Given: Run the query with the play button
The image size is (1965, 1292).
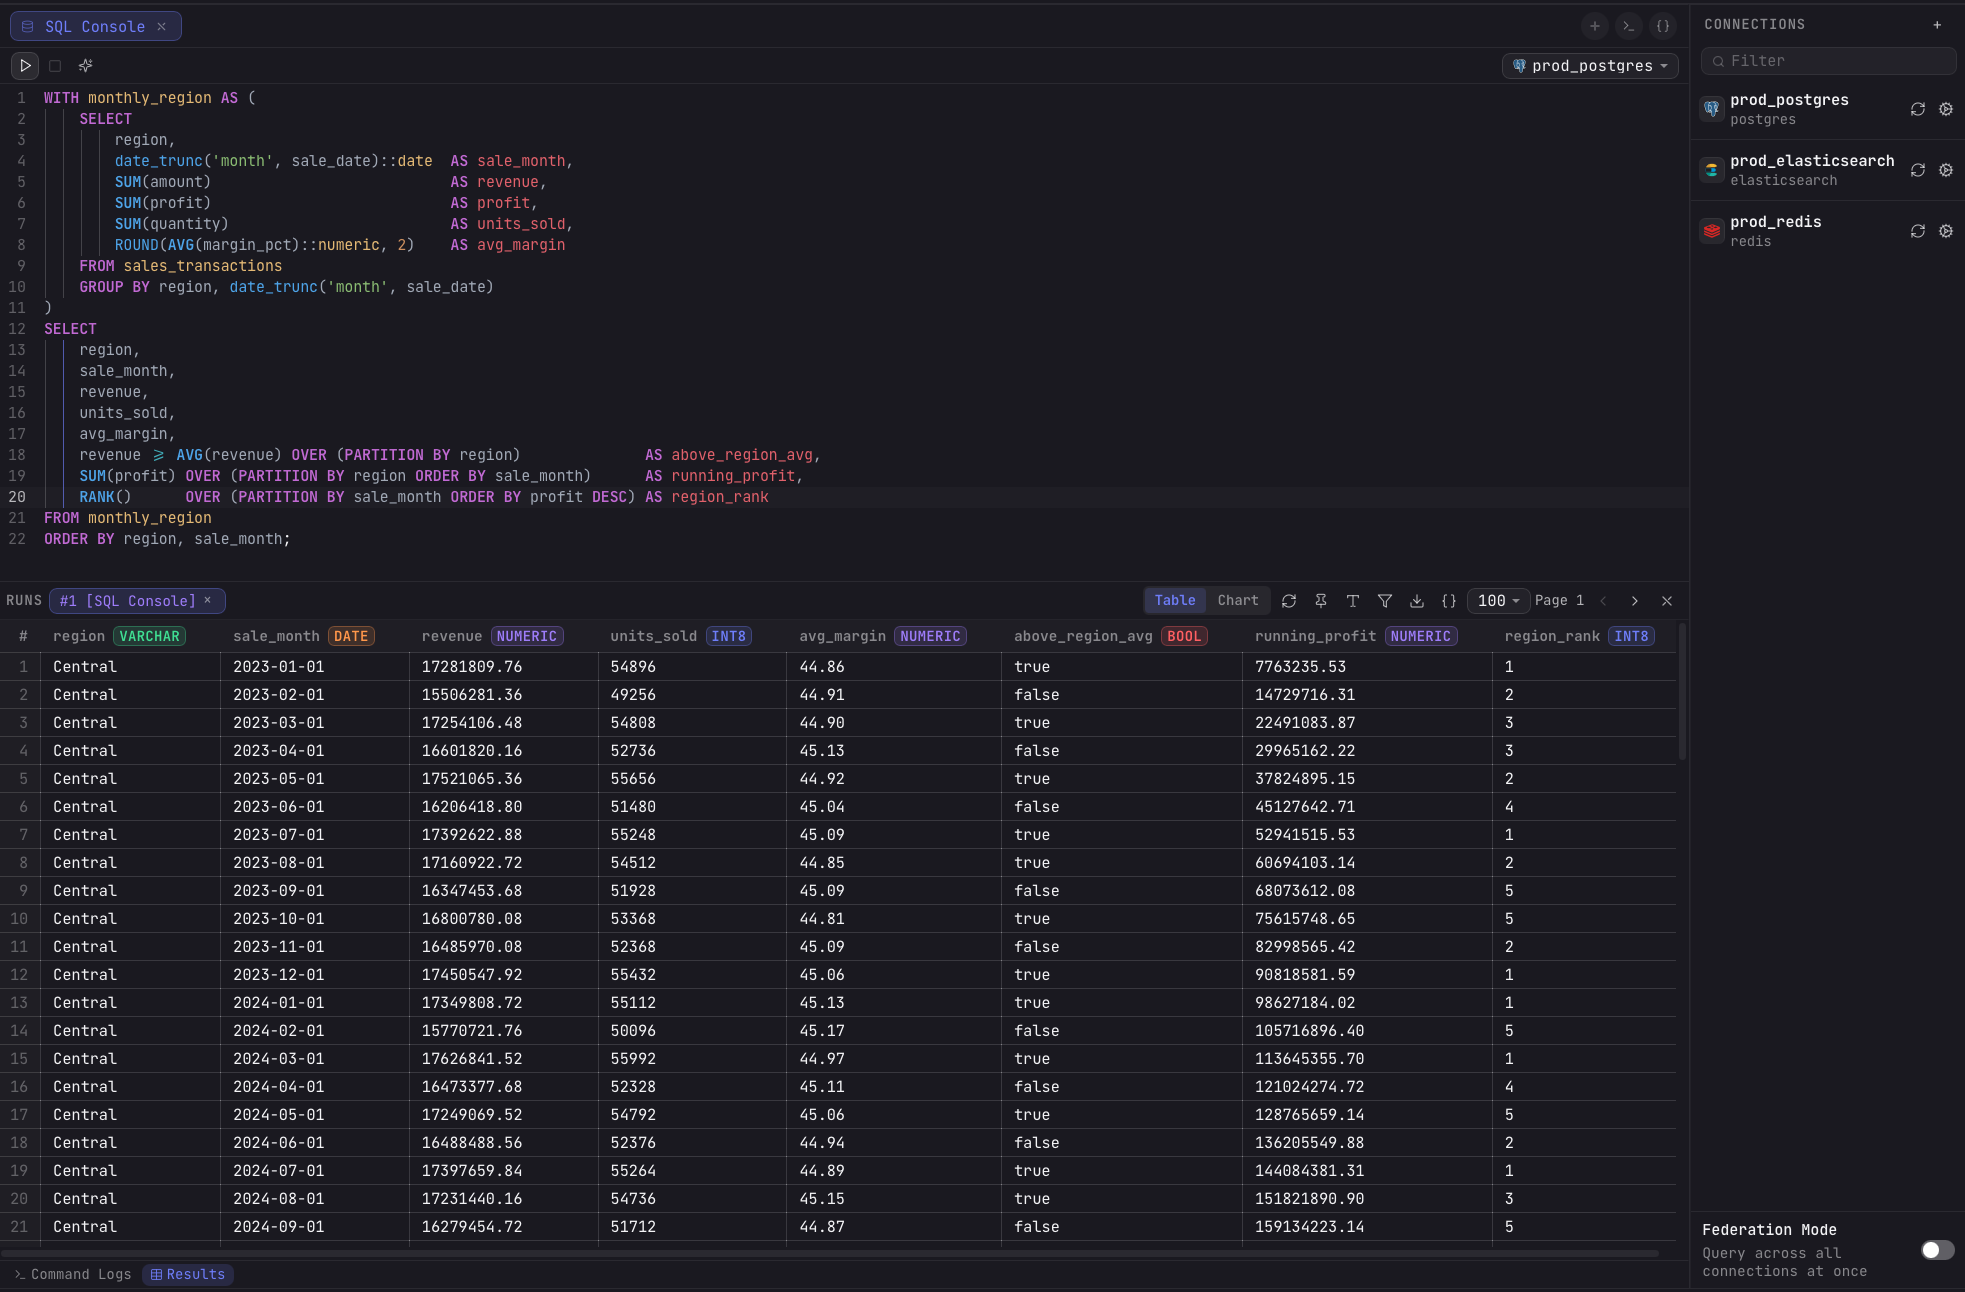Looking at the screenshot, I should 25,66.
